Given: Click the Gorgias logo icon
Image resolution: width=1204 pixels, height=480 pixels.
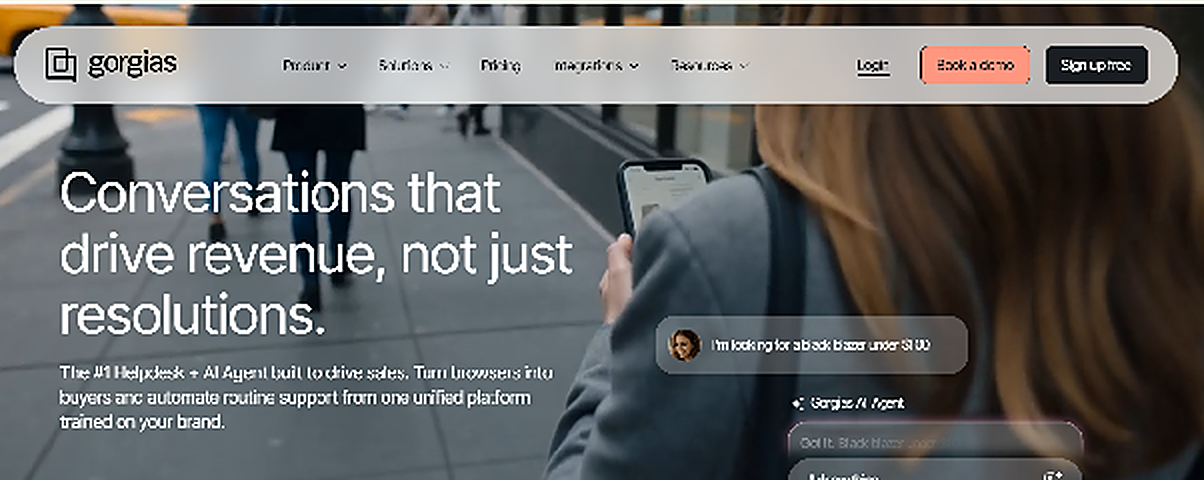Looking at the screenshot, I should (x=61, y=65).
